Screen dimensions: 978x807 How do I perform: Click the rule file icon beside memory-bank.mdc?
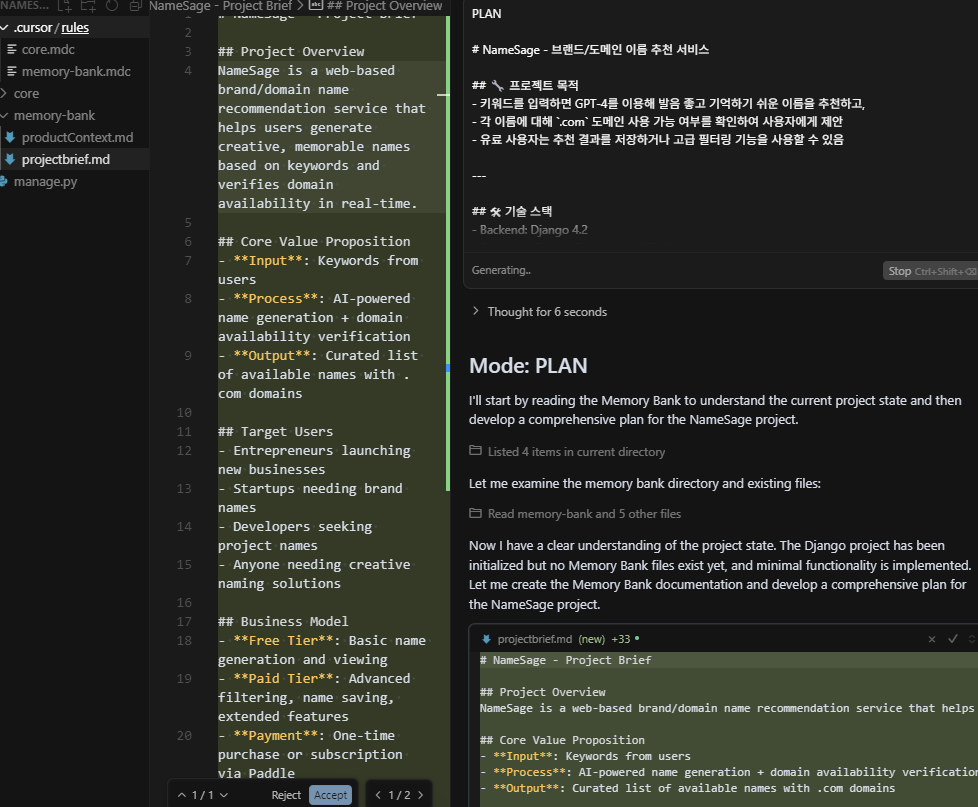[11, 72]
